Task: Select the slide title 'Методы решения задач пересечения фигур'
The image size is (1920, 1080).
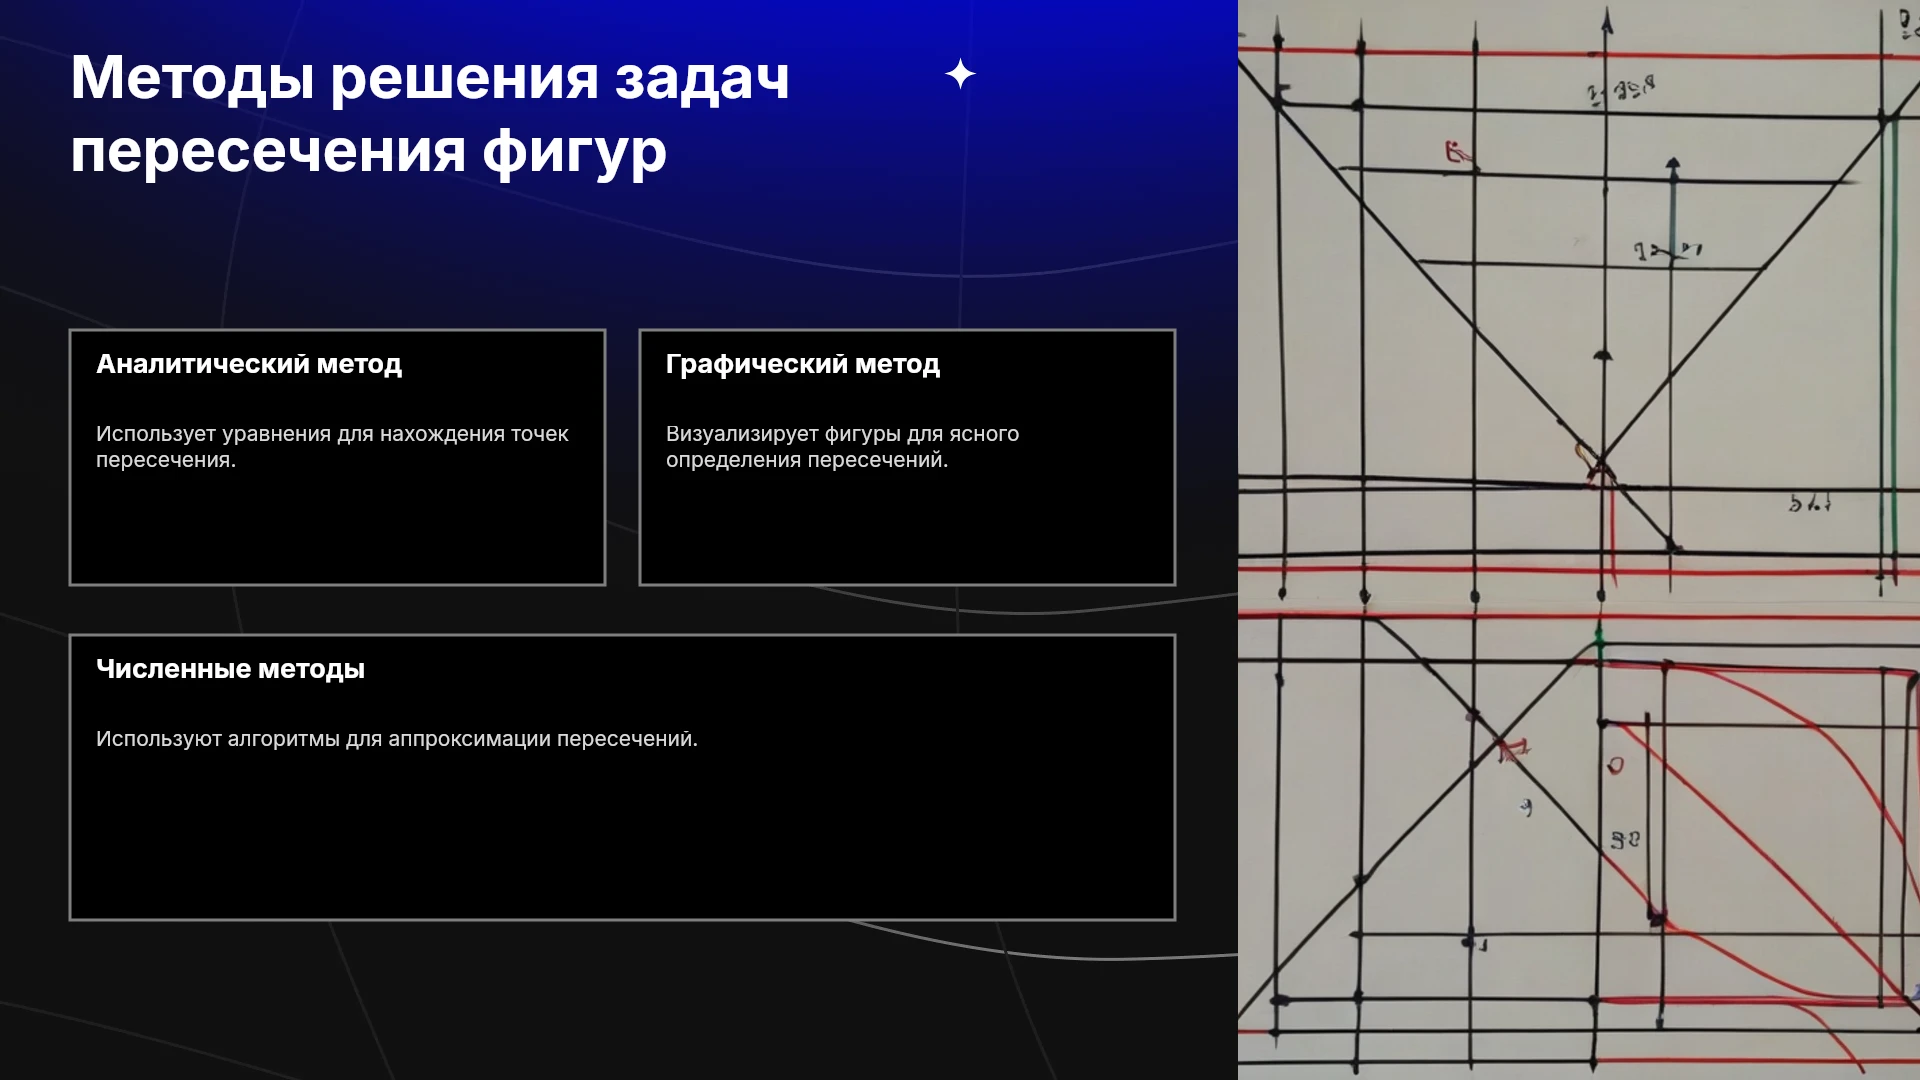Action: [x=430, y=114]
